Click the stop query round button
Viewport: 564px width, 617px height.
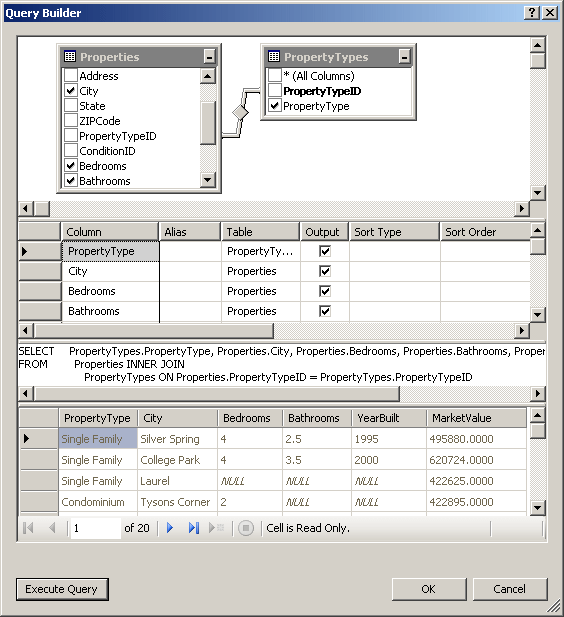tap(246, 528)
